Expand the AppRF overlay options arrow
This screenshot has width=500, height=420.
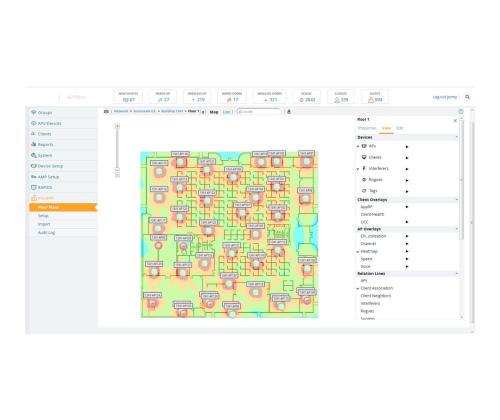point(407,207)
